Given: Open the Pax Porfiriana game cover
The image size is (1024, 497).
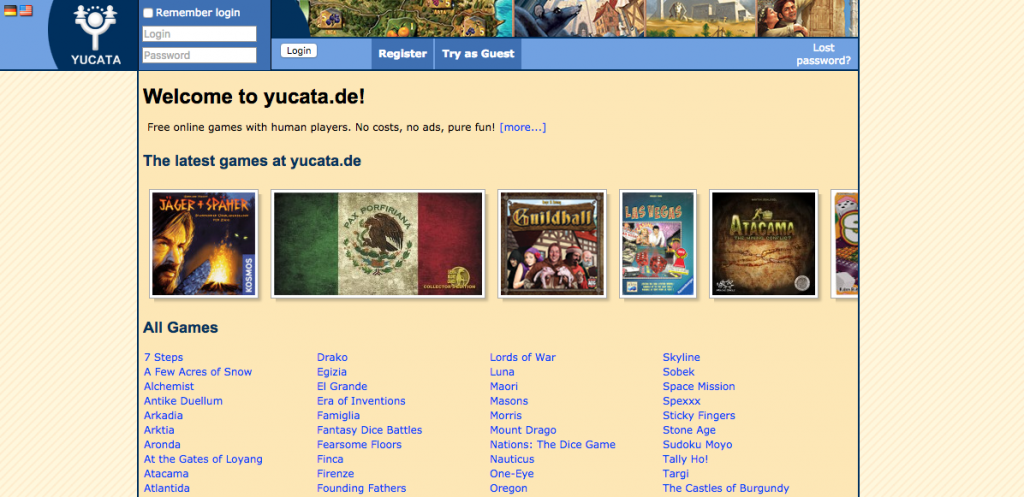Looking at the screenshot, I should coord(378,244).
